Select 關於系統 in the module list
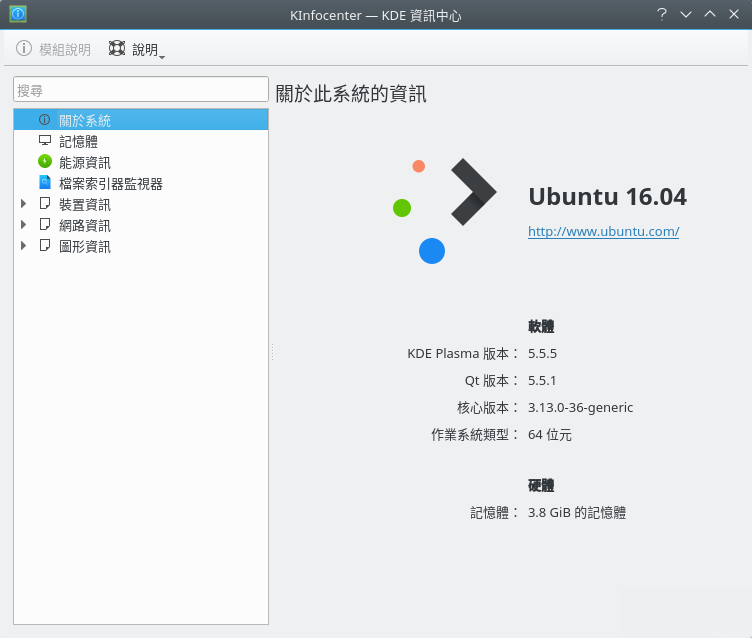This screenshot has width=752, height=638. point(141,120)
